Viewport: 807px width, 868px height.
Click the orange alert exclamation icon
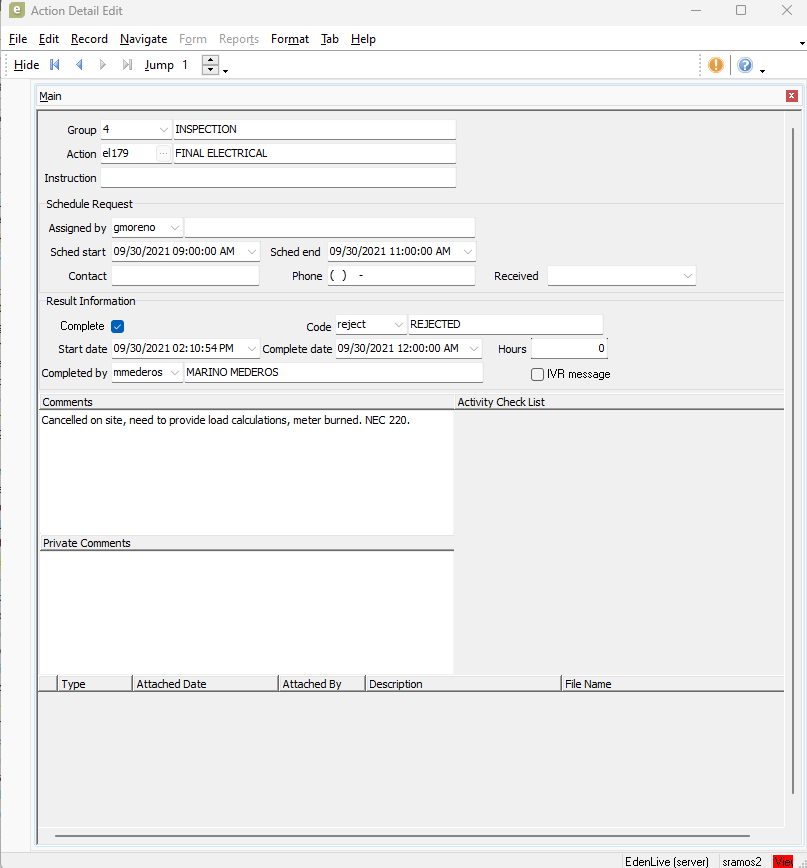[716, 65]
